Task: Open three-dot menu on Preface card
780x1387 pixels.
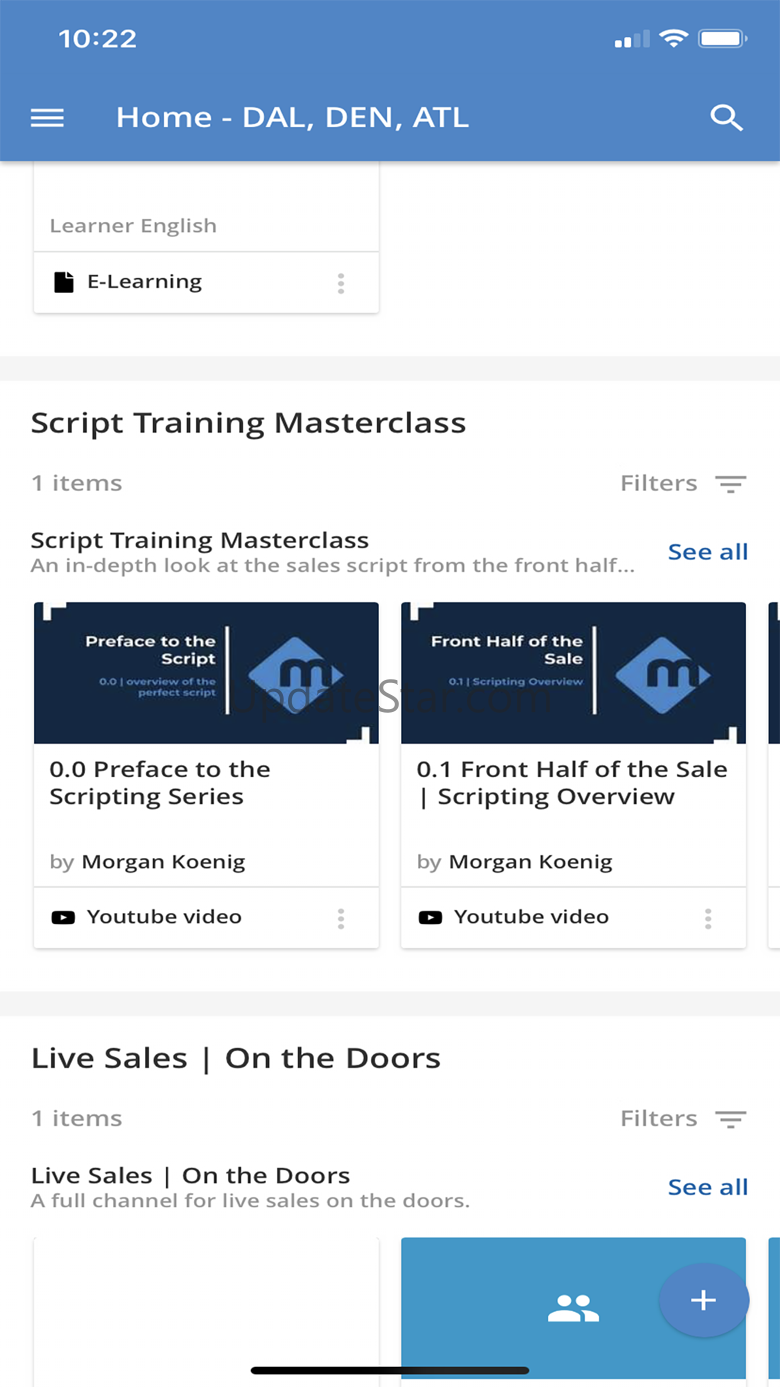Action: tap(341, 918)
